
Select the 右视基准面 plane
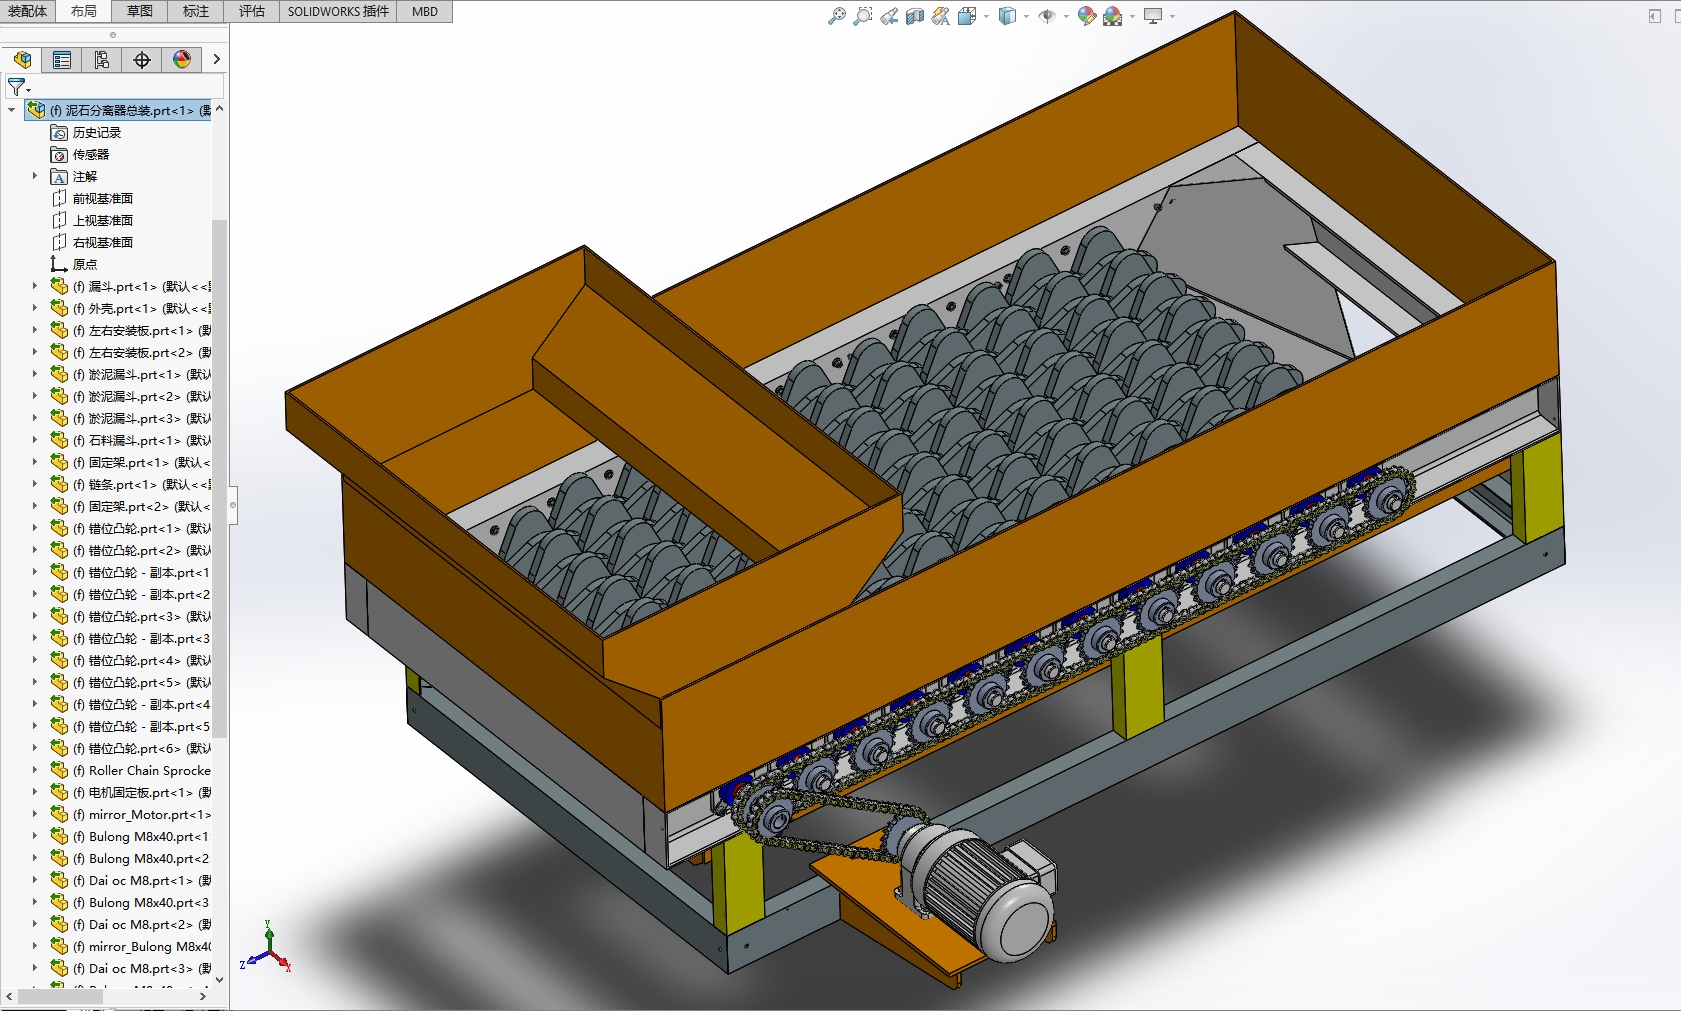pos(103,242)
